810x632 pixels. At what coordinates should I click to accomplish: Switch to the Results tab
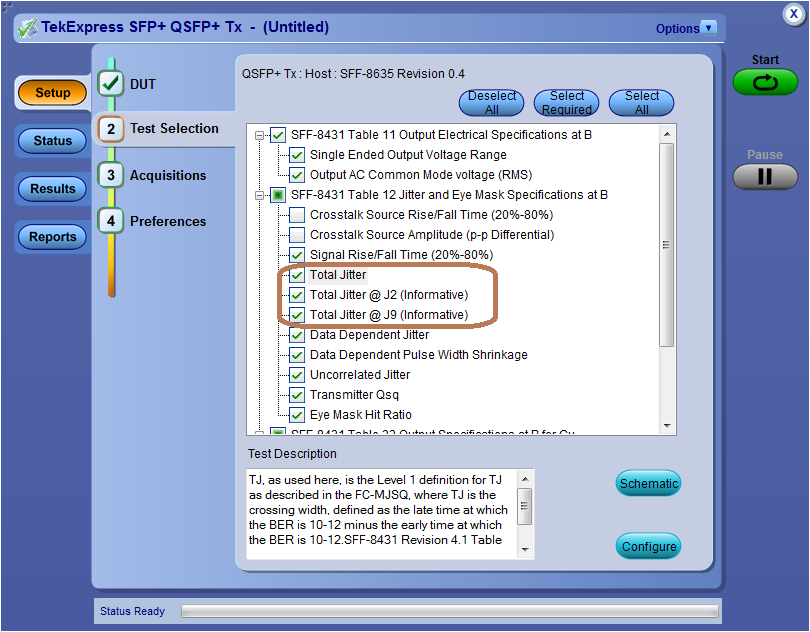53,189
